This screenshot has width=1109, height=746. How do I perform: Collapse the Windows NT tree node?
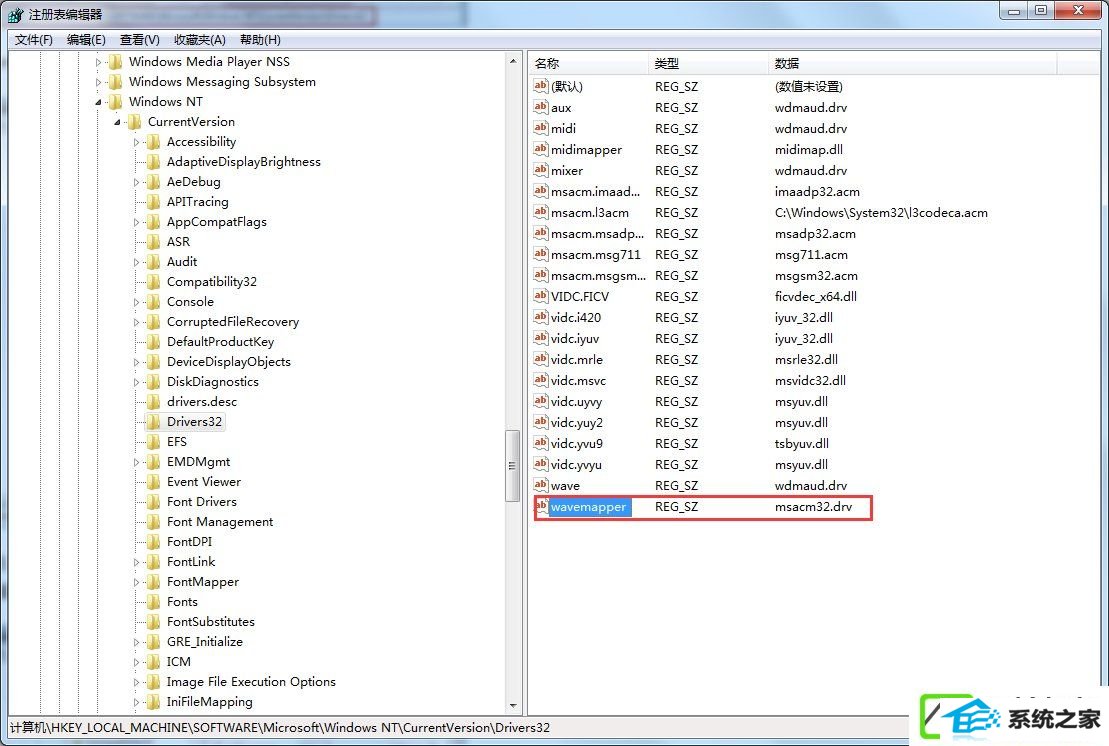pyautogui.click(x=98, y=102)
